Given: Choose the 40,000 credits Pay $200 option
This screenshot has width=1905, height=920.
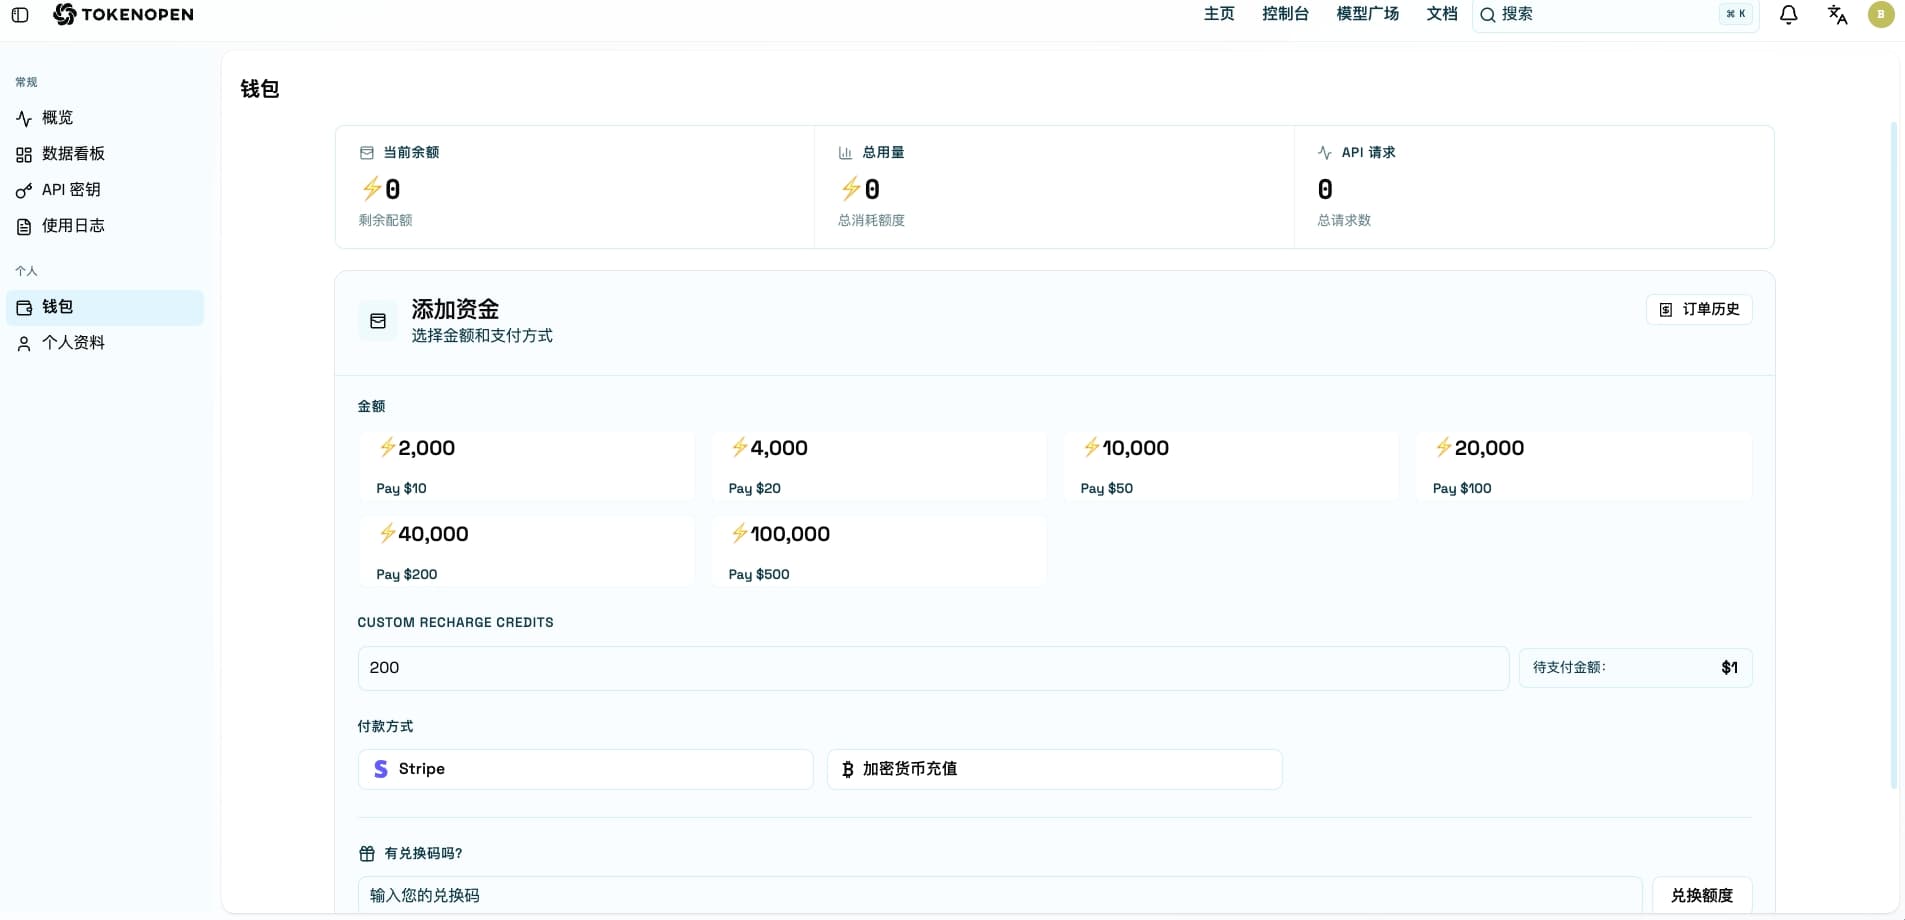Looking at the screenshot, I should [x=527, y=552].
